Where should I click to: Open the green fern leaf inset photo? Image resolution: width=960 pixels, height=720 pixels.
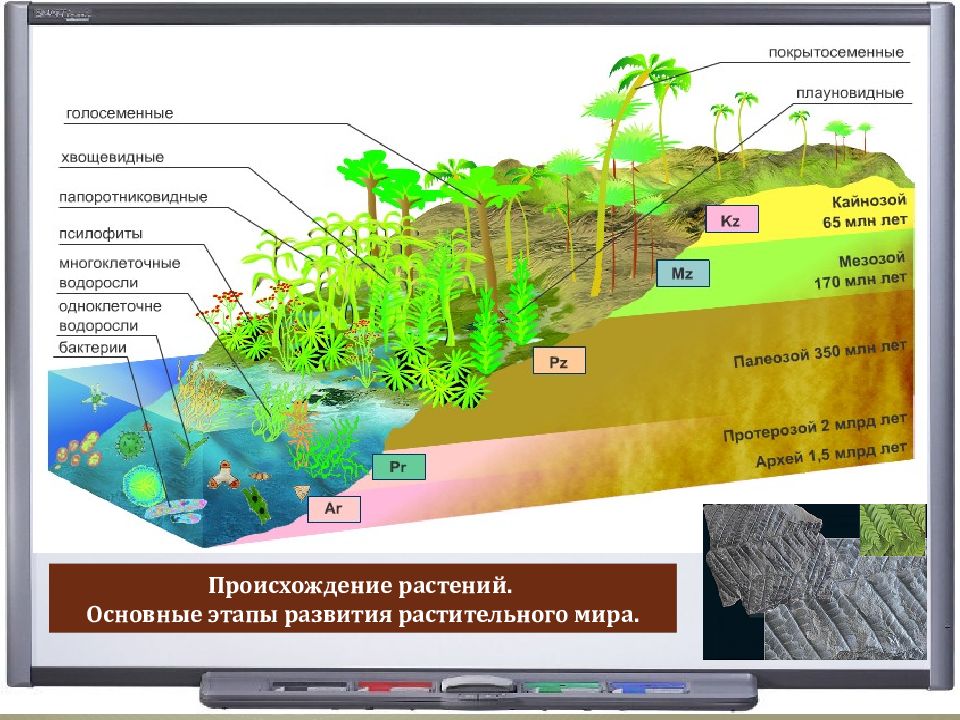(x=893, y=530)
